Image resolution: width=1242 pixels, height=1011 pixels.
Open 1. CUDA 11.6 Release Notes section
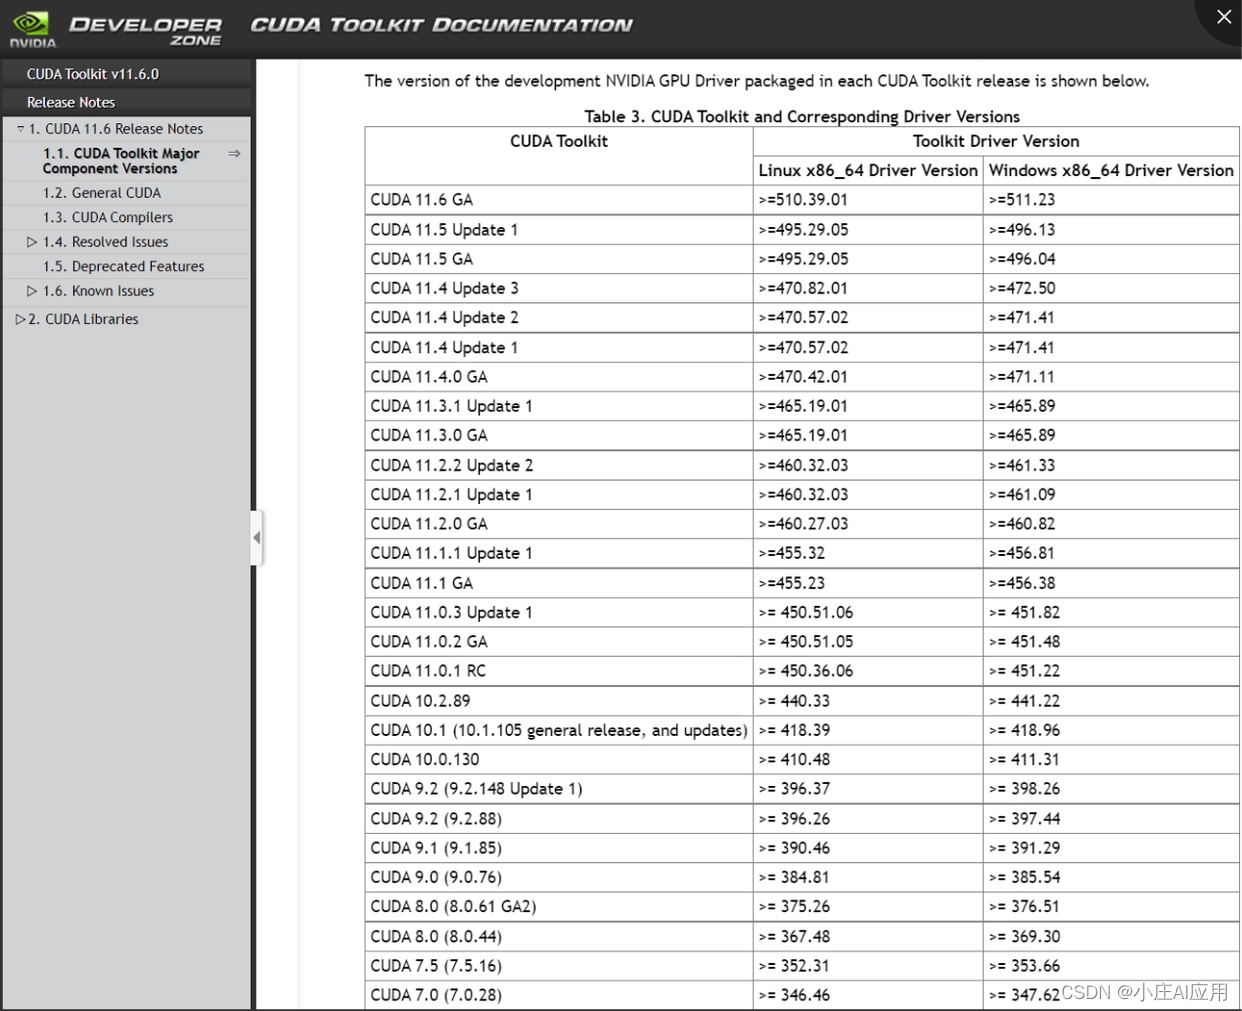pos(116,129)
